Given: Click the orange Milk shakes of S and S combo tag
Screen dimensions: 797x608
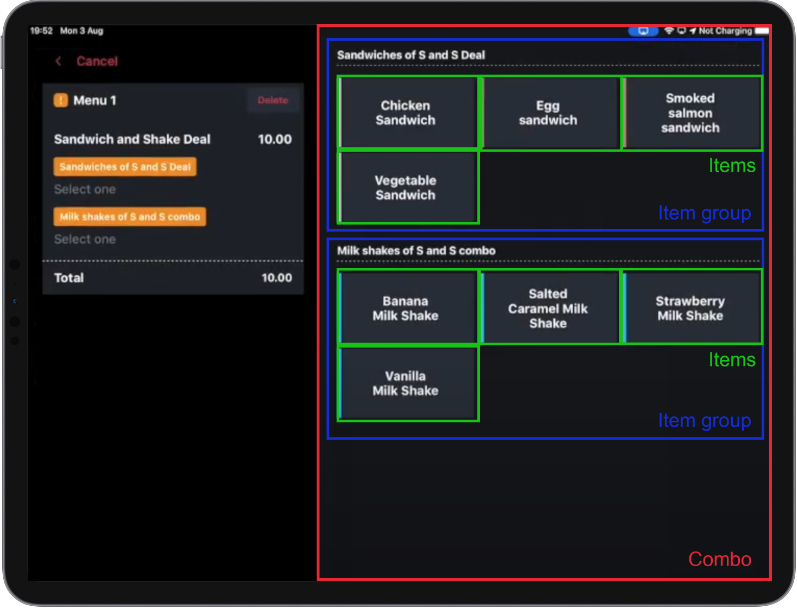Looking at the screenshot, I should click(130, 217).
